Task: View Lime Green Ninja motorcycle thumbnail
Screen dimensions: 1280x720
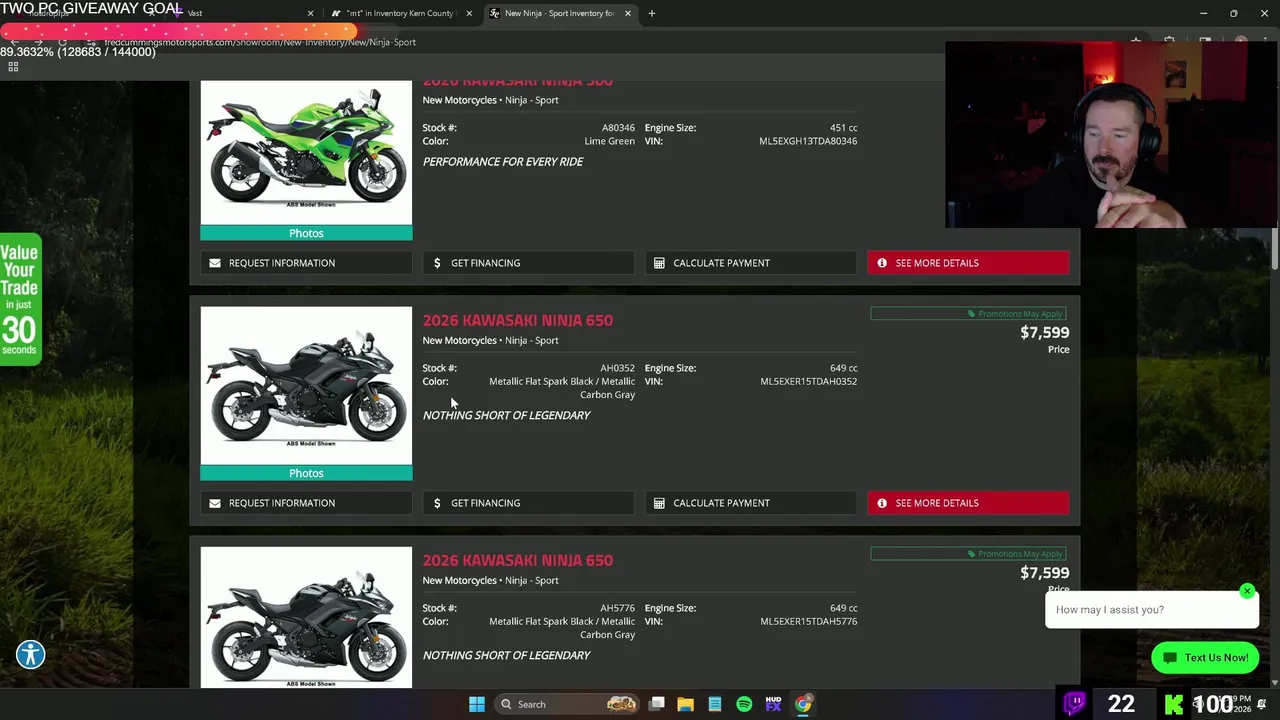Action: [306, 153]
